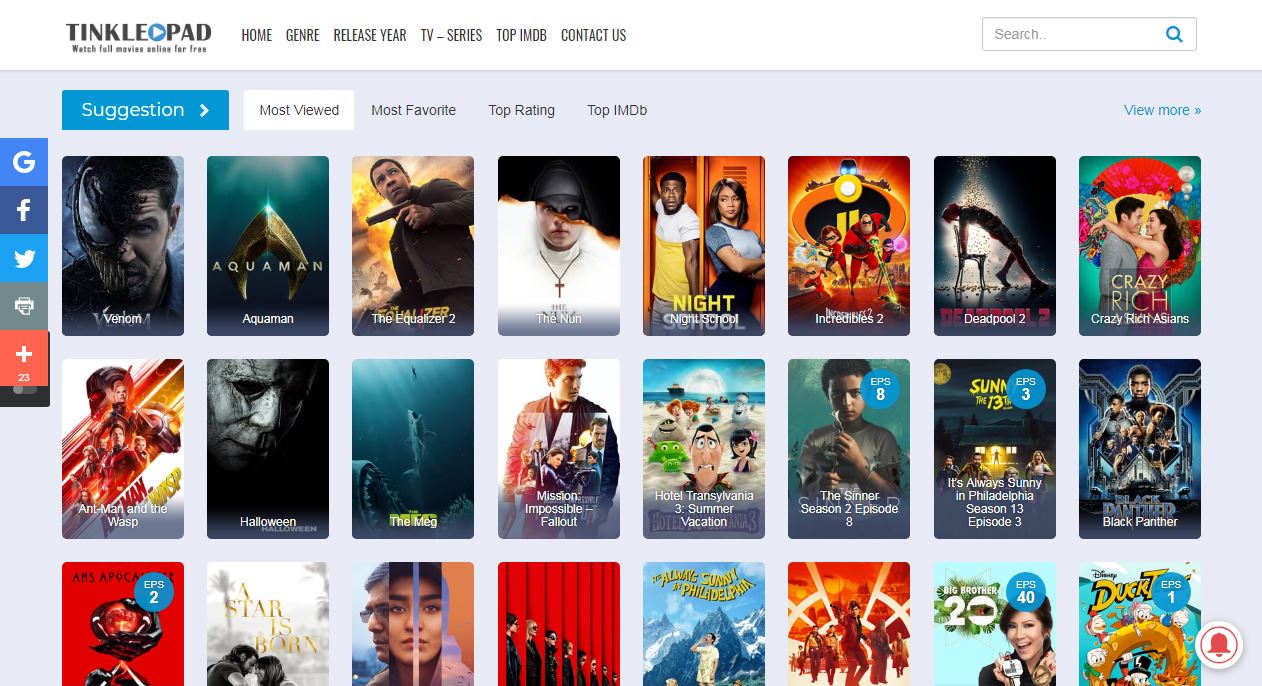
Task: Click the 'Aquaman' title text
Action: (268, 319)
